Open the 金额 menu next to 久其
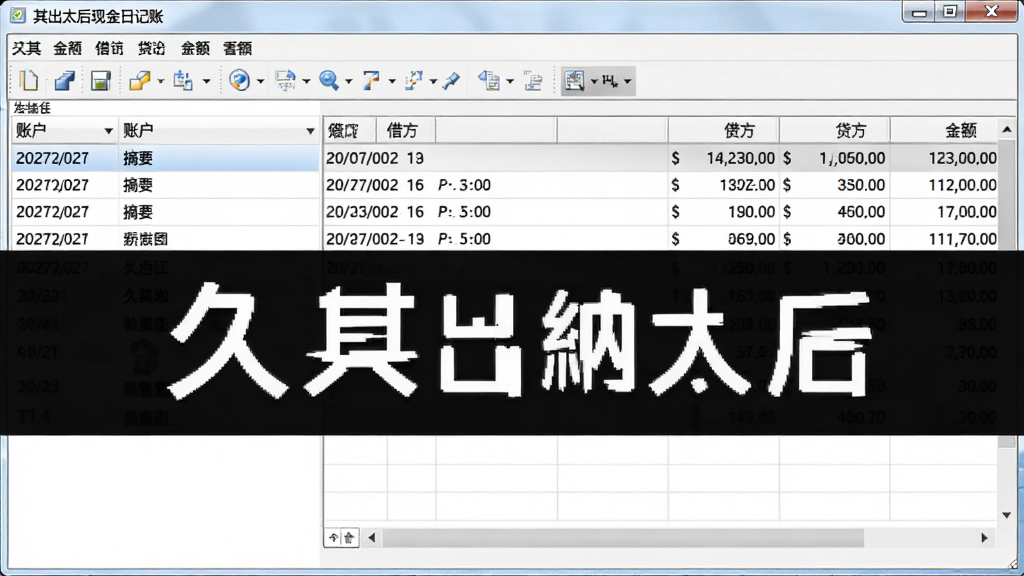This screenshot has width=1024, height=576. click(x=68, y=48)
